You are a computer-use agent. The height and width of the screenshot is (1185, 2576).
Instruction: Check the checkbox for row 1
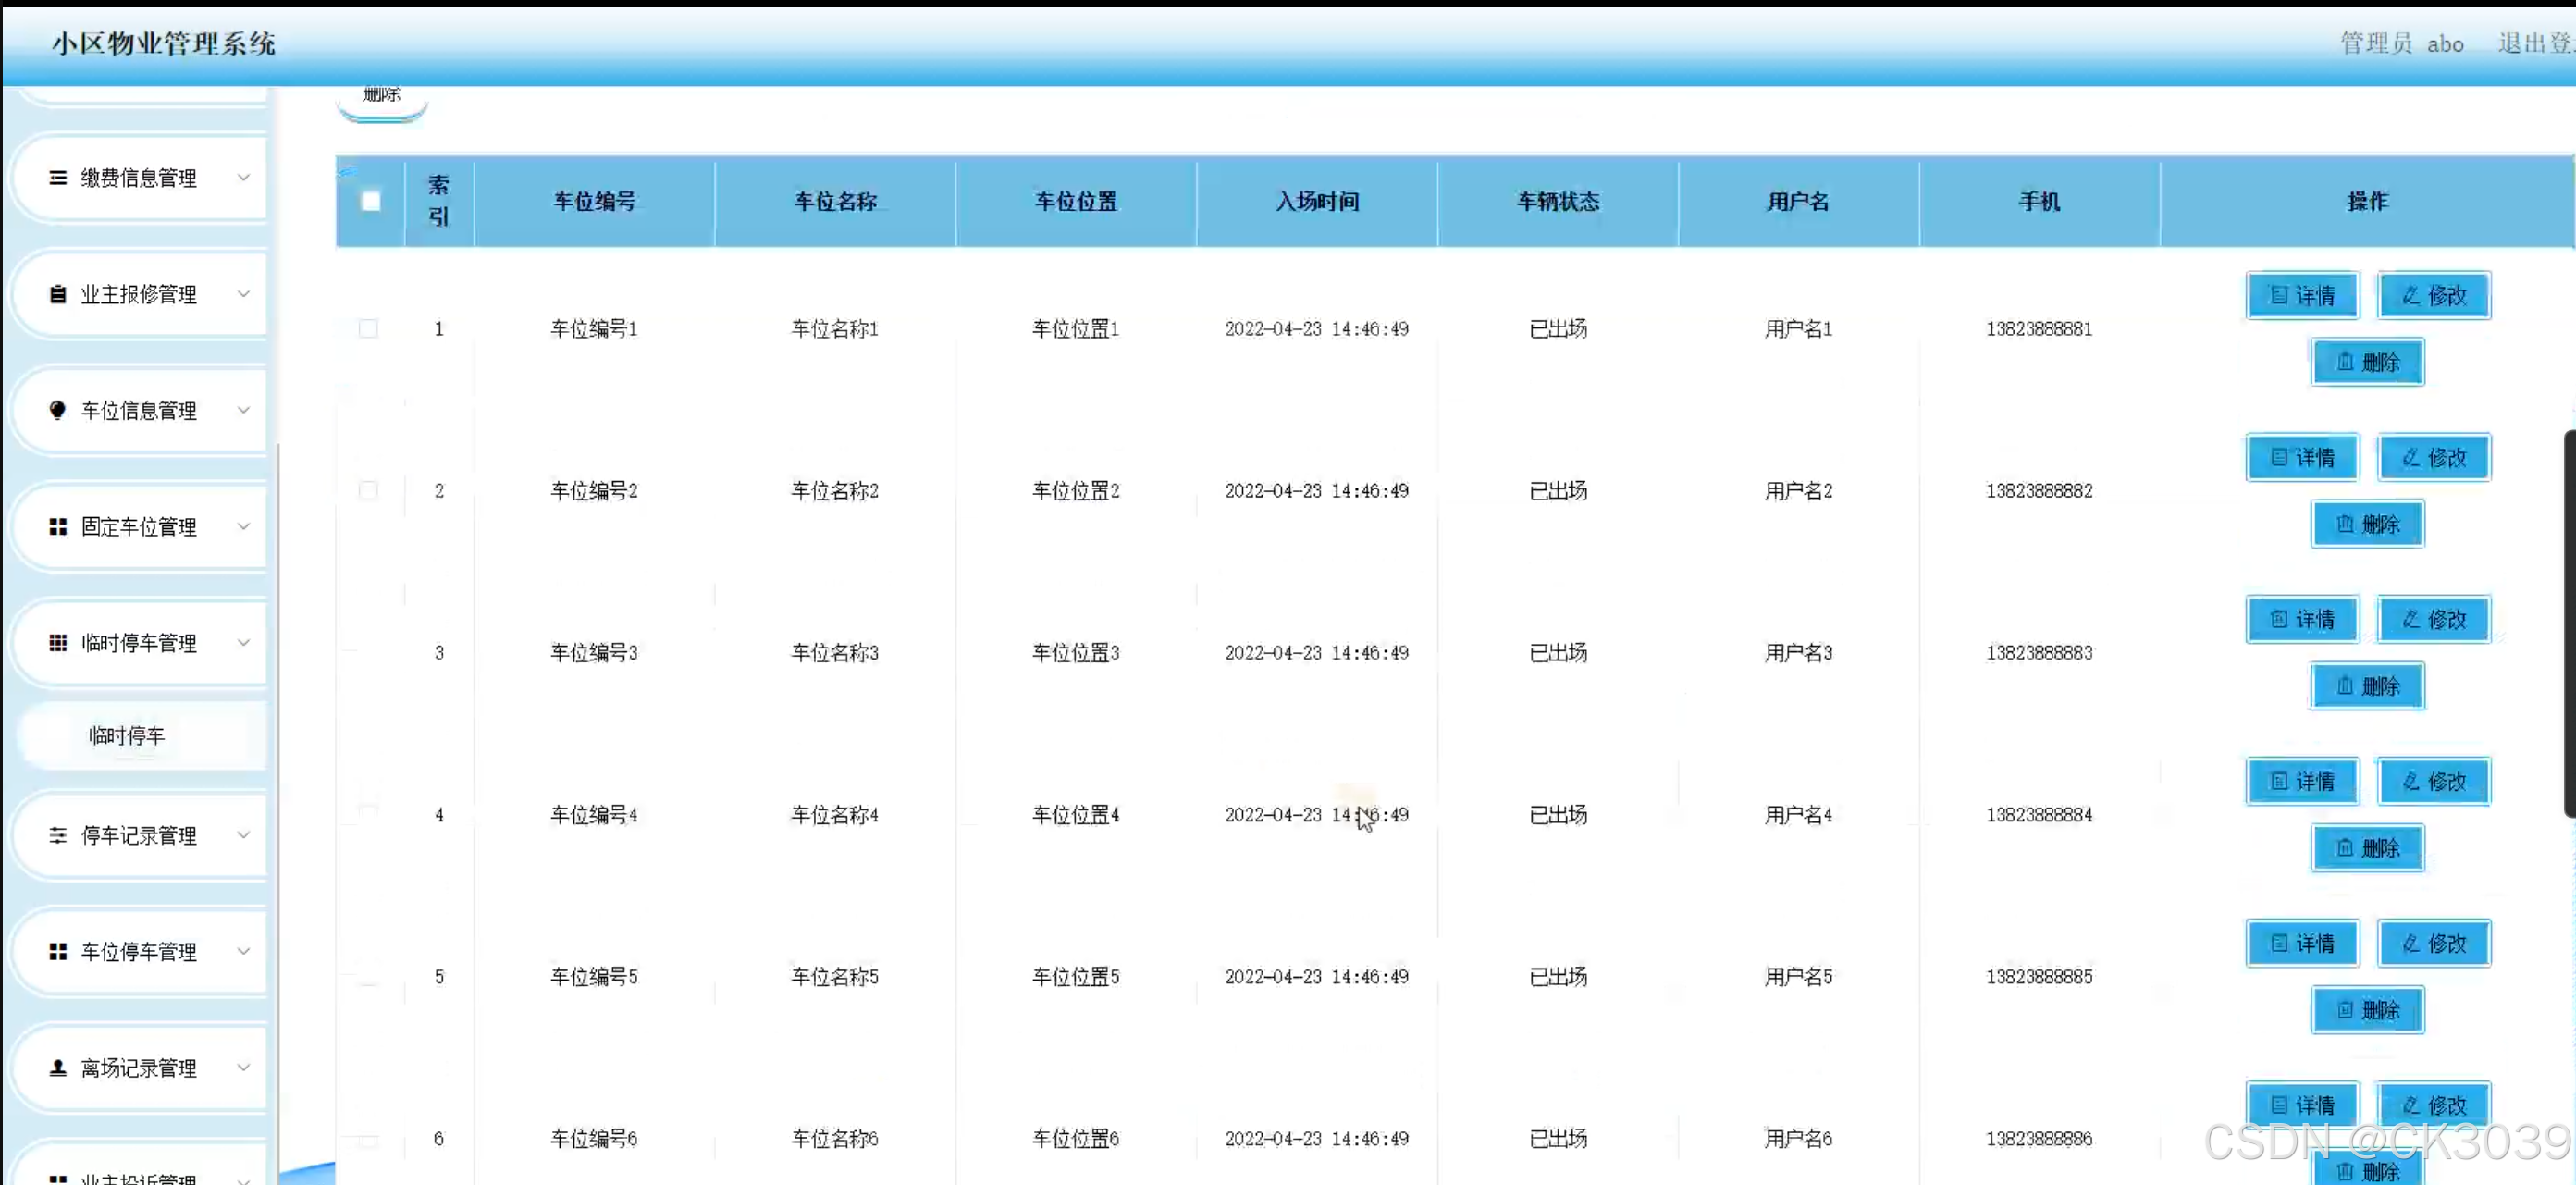coord(368,329)
